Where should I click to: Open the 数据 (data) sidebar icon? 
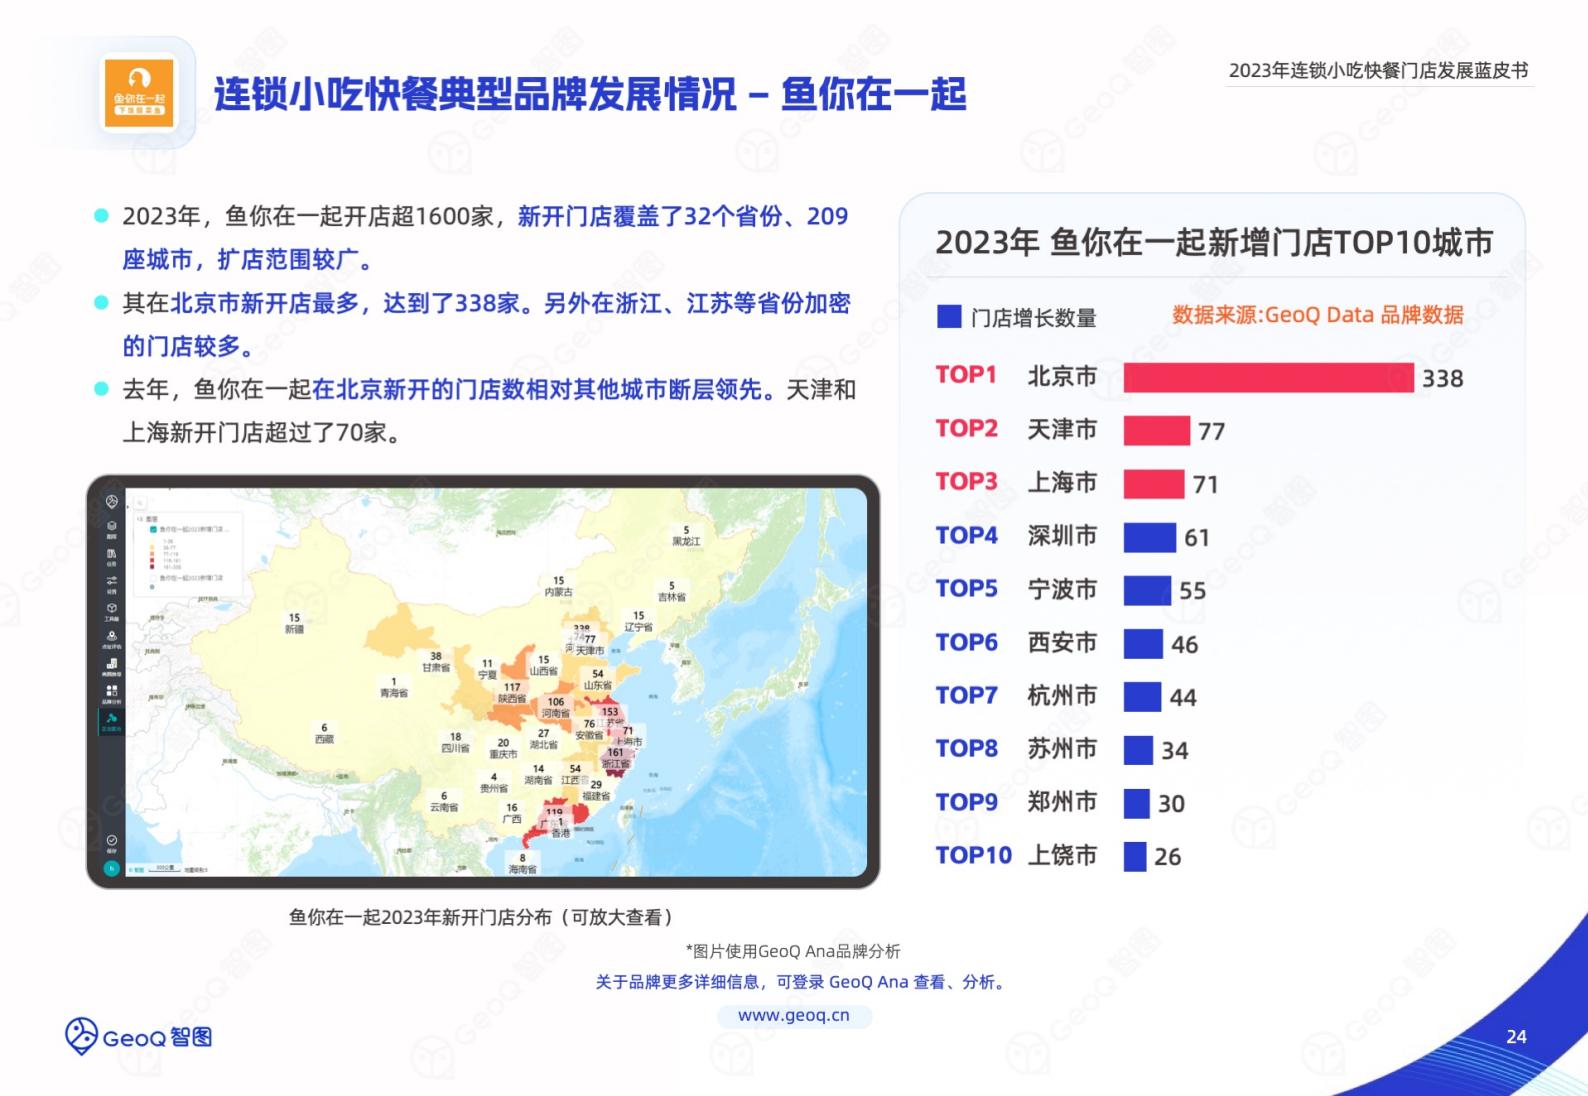coord(112,525)
